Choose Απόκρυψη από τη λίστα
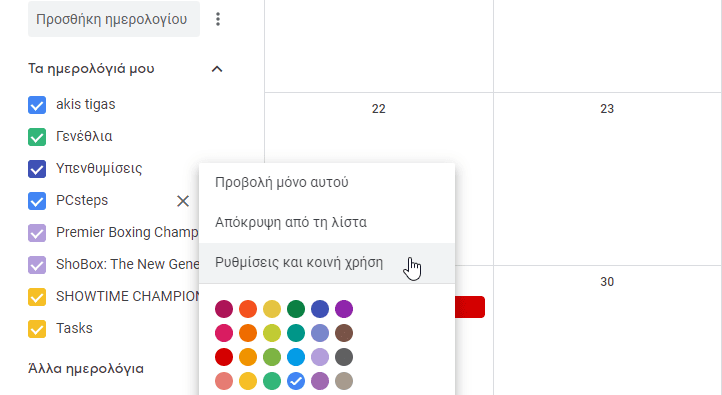The width and height of the screenshot is (722, 395). tap(327, 222)
